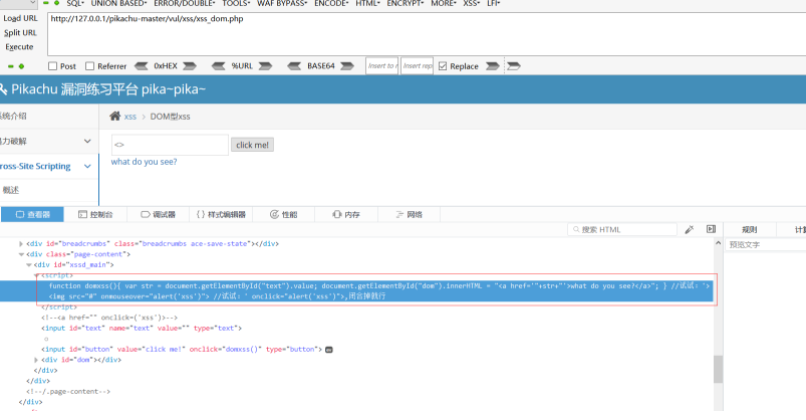
Task: Click the event badge next to button input
Action: pyautogui.click(x=329, y=350)
